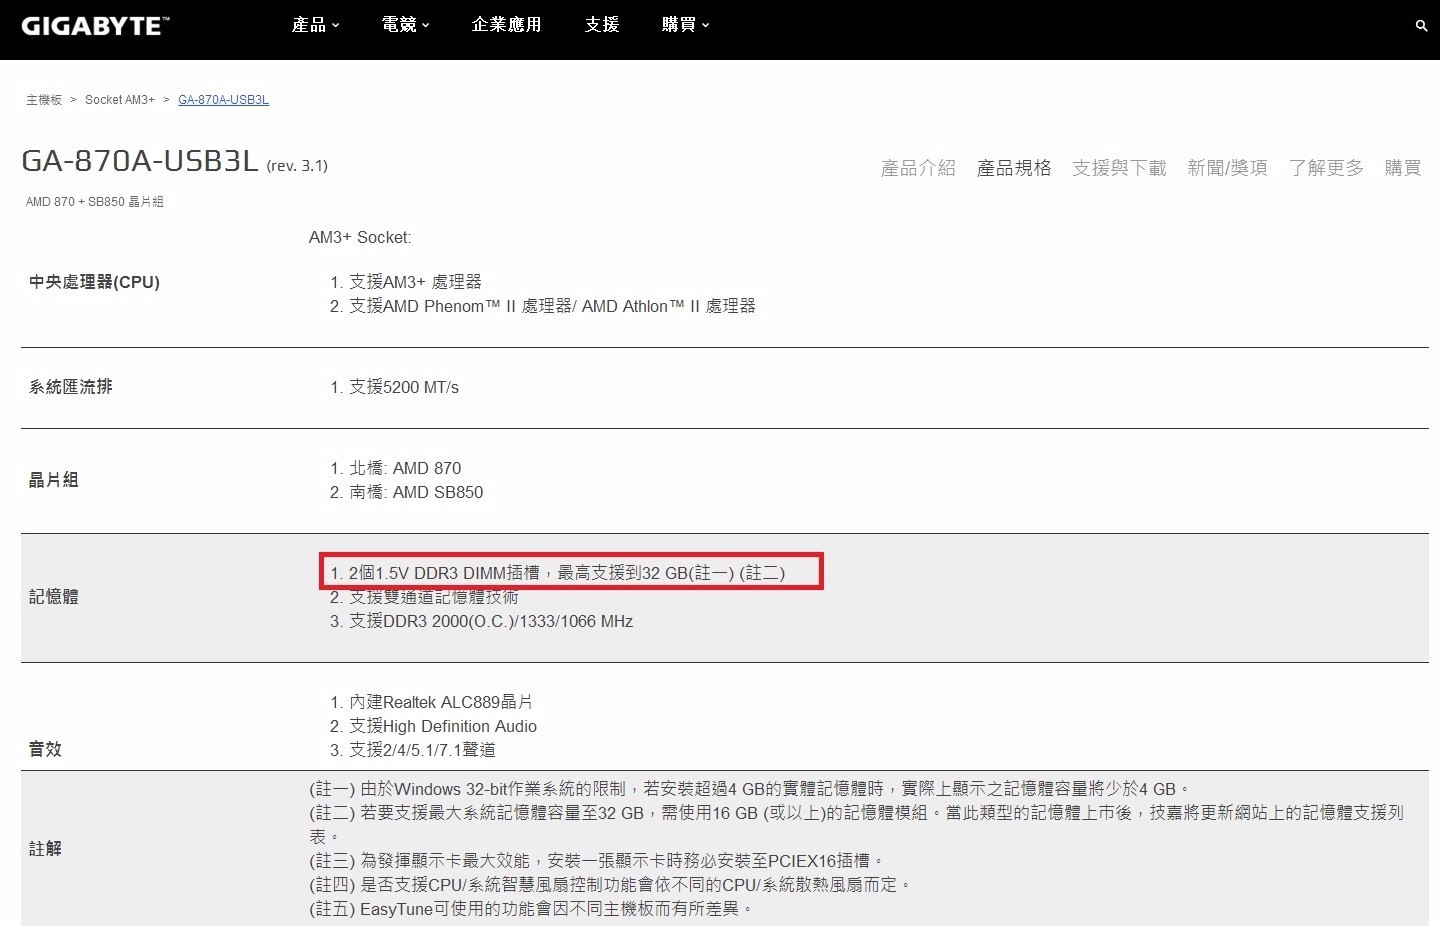Select the 中央處理器(CPU) row label
1445x926 pixels.
pos(95,282)
